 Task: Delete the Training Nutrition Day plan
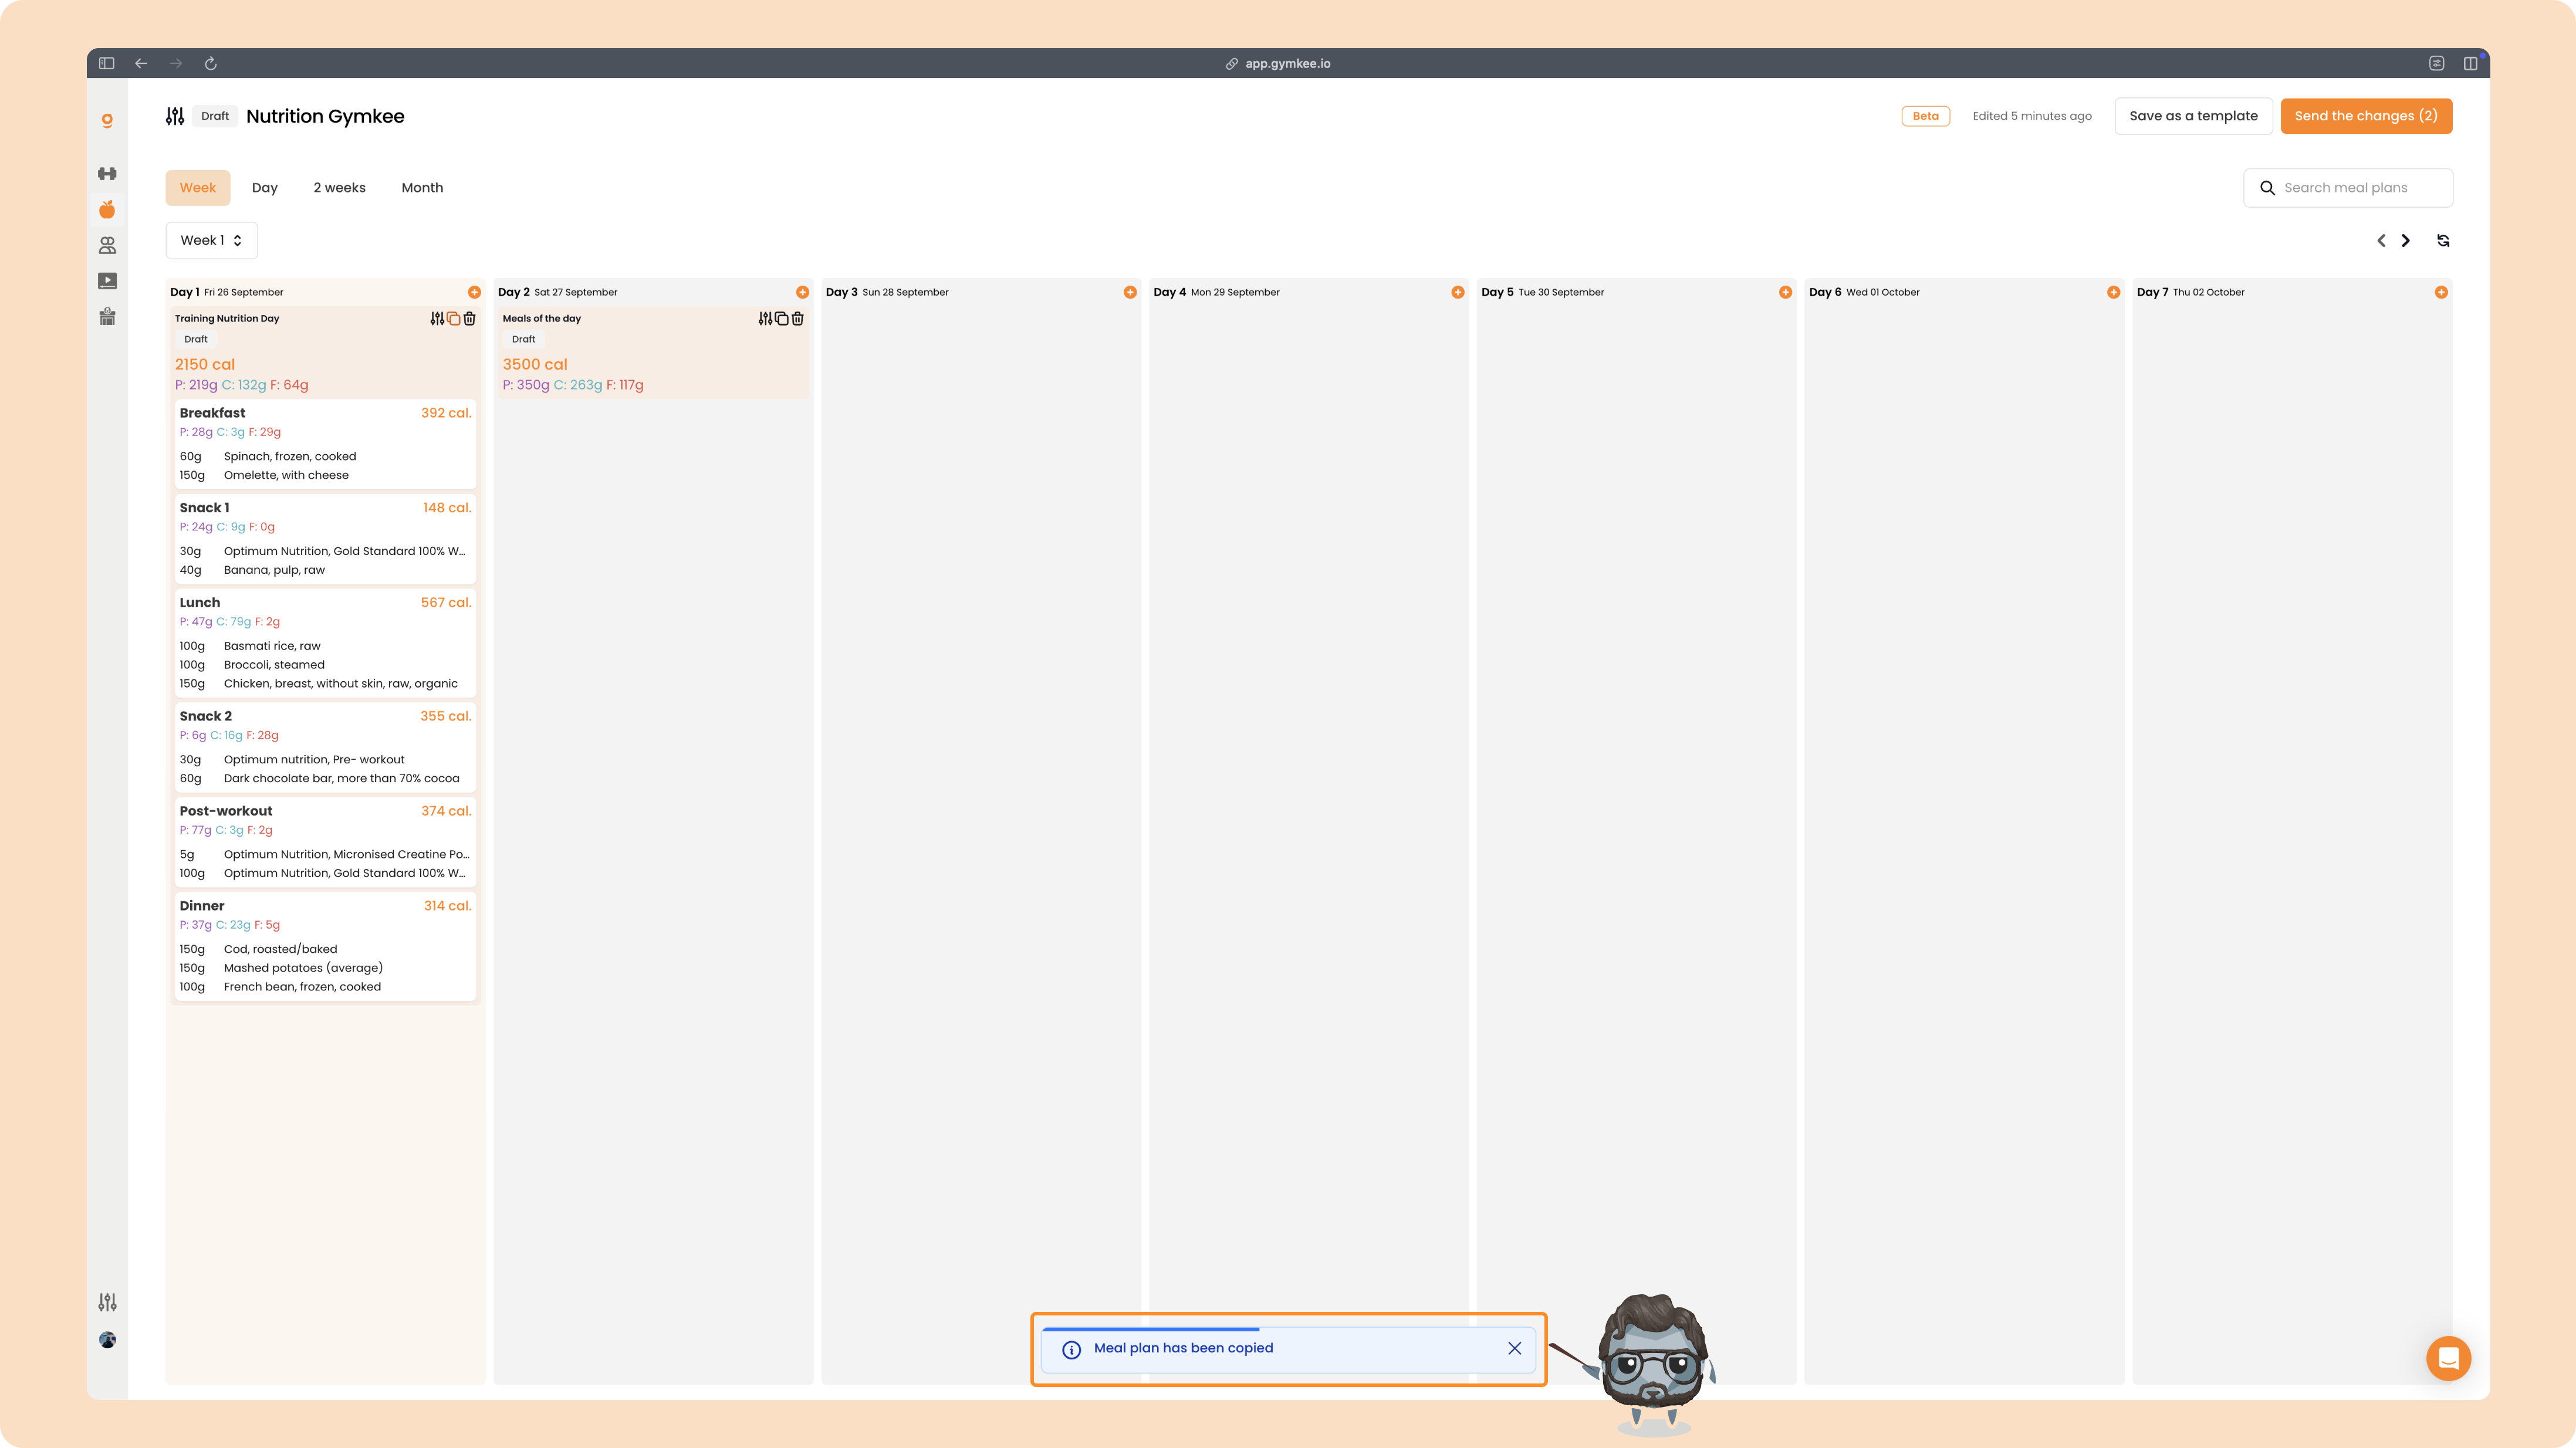470,319
